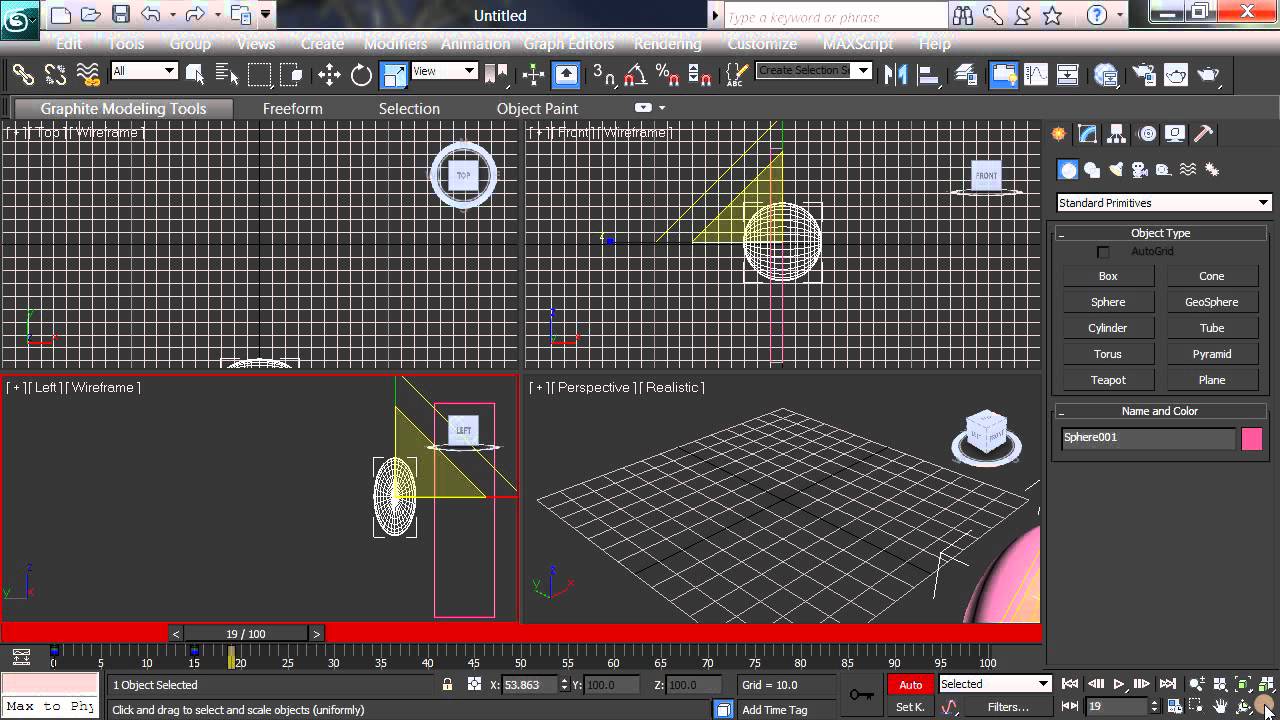Select the Link tool in main toolbar
1280x720 pixels.
coord(22,74)
